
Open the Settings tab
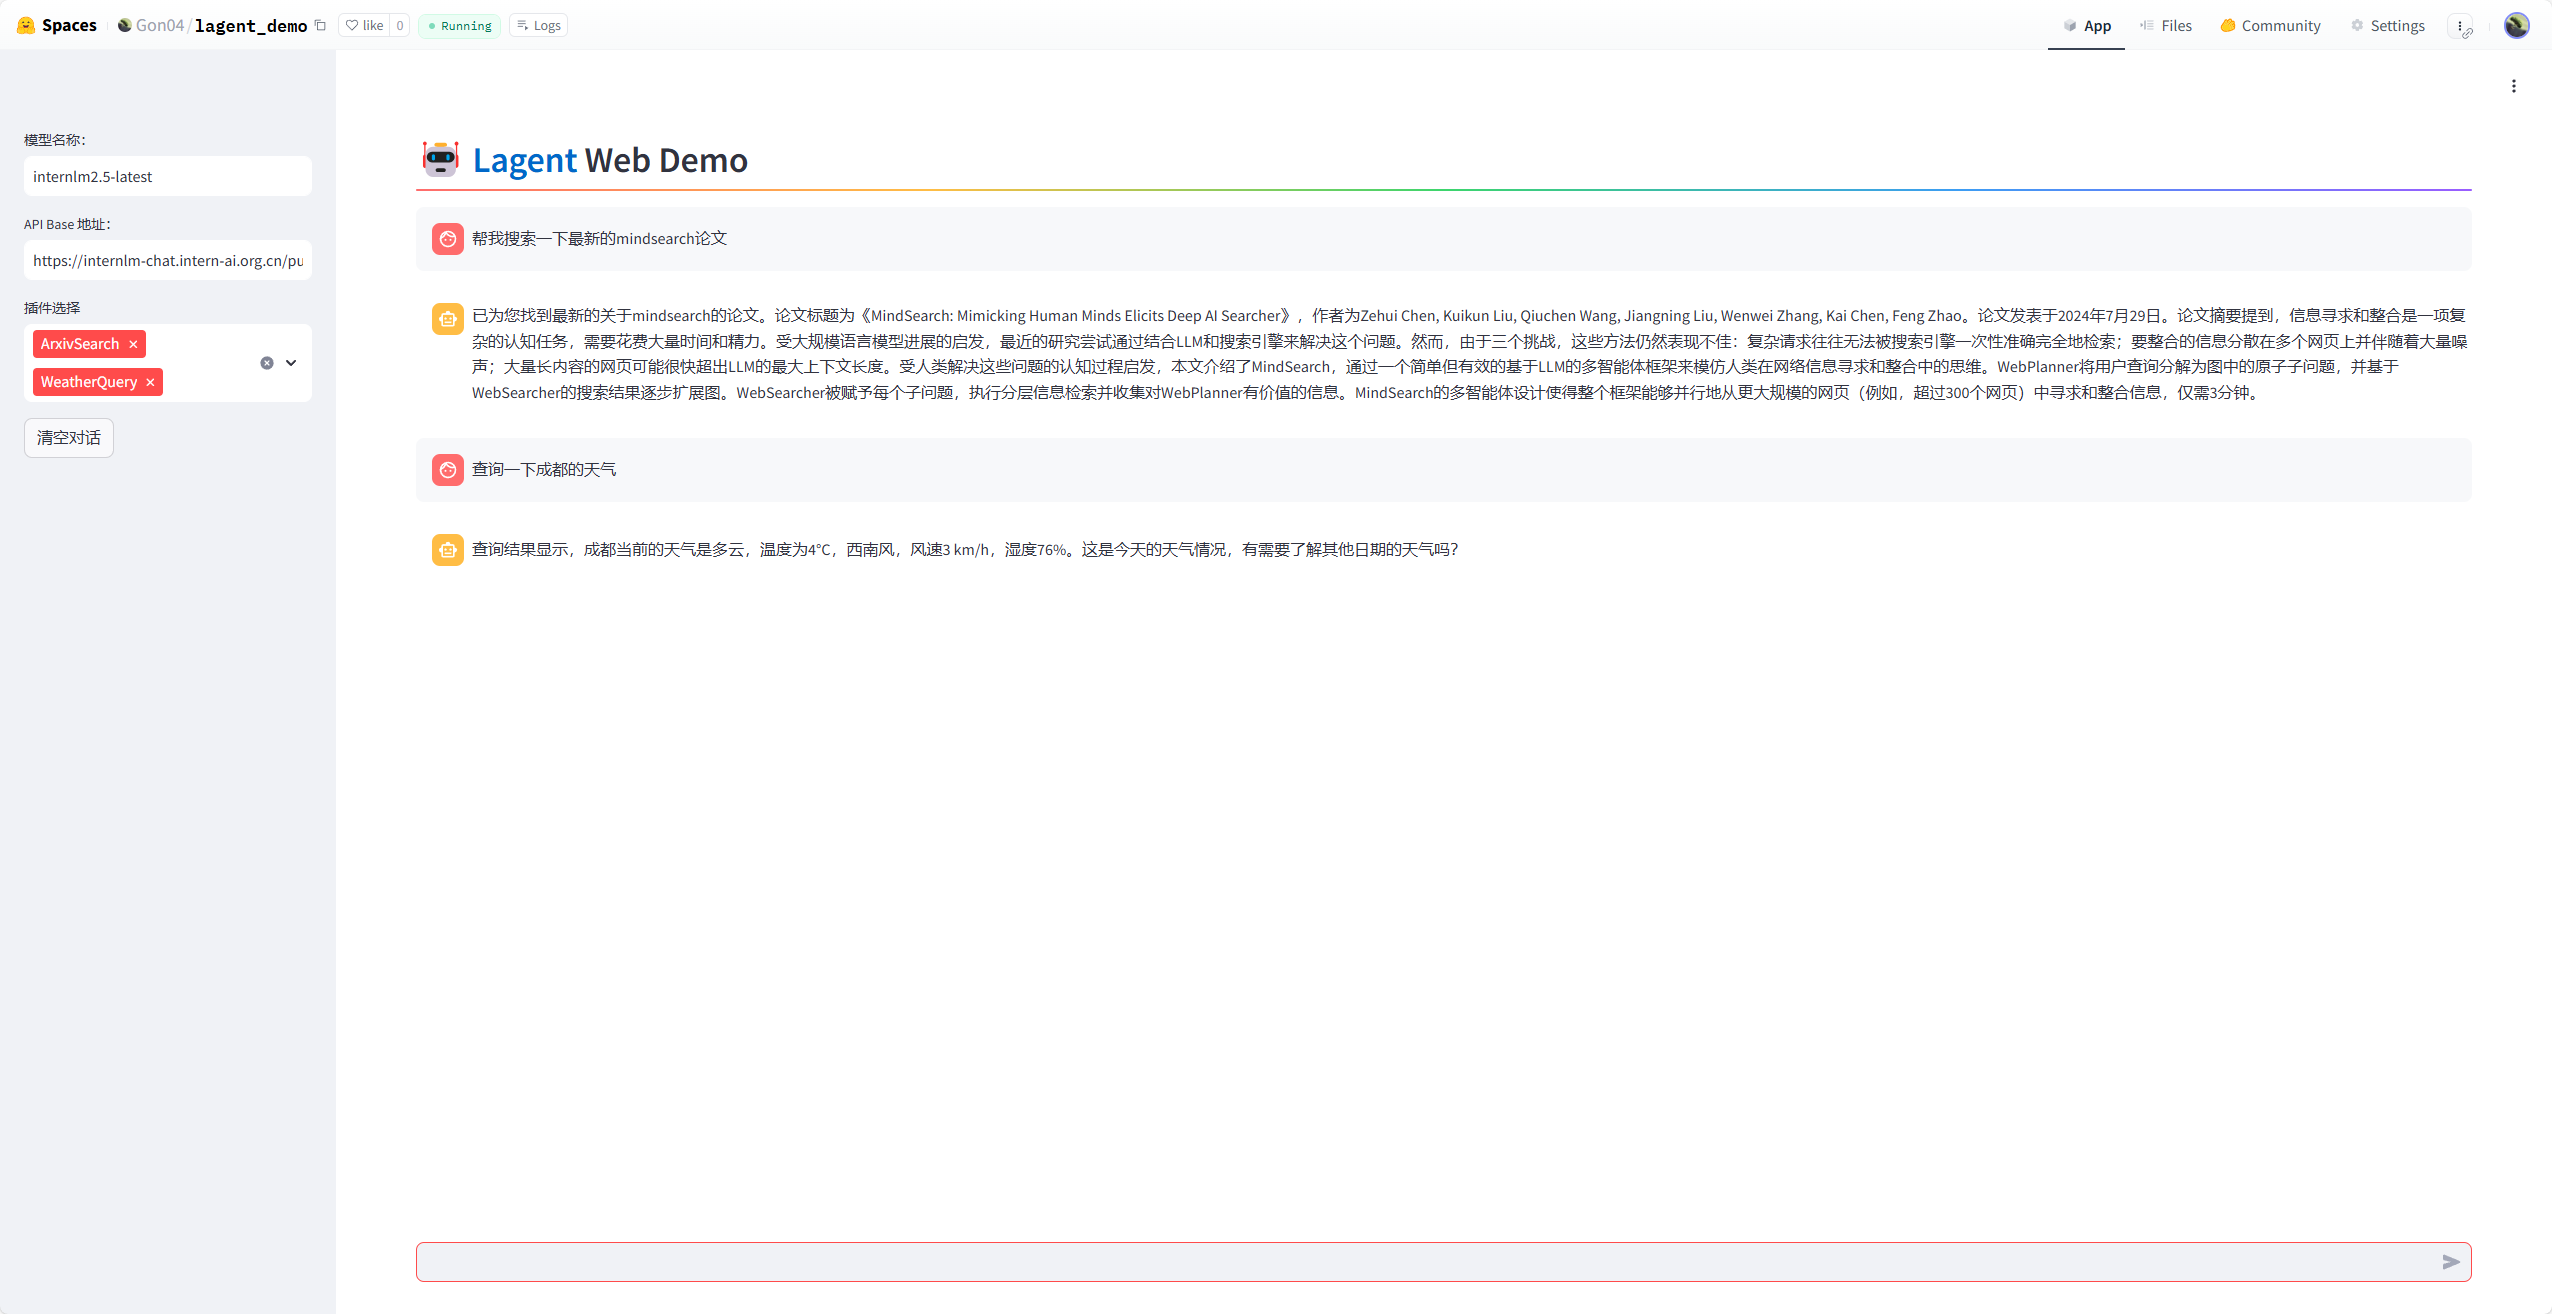pos(2387,25)
